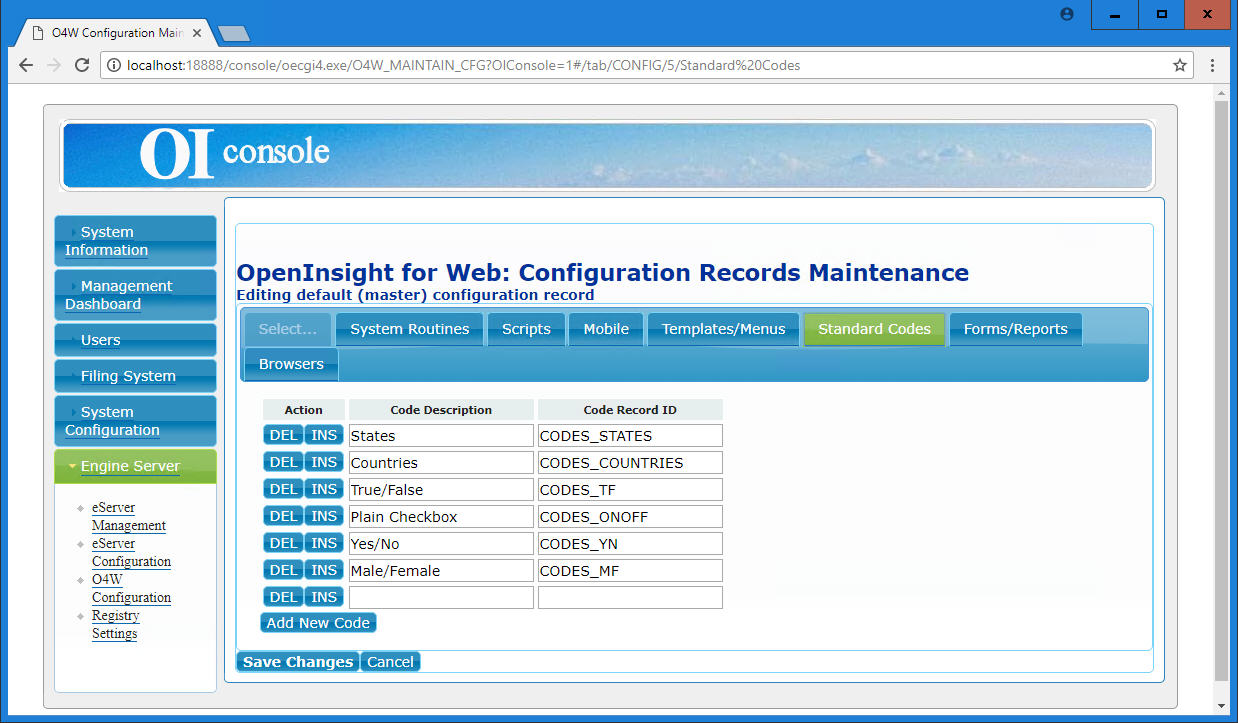Edit the CODES_STATES record ID field
This screenshot has height=723, width=1238.
[630, 436]
